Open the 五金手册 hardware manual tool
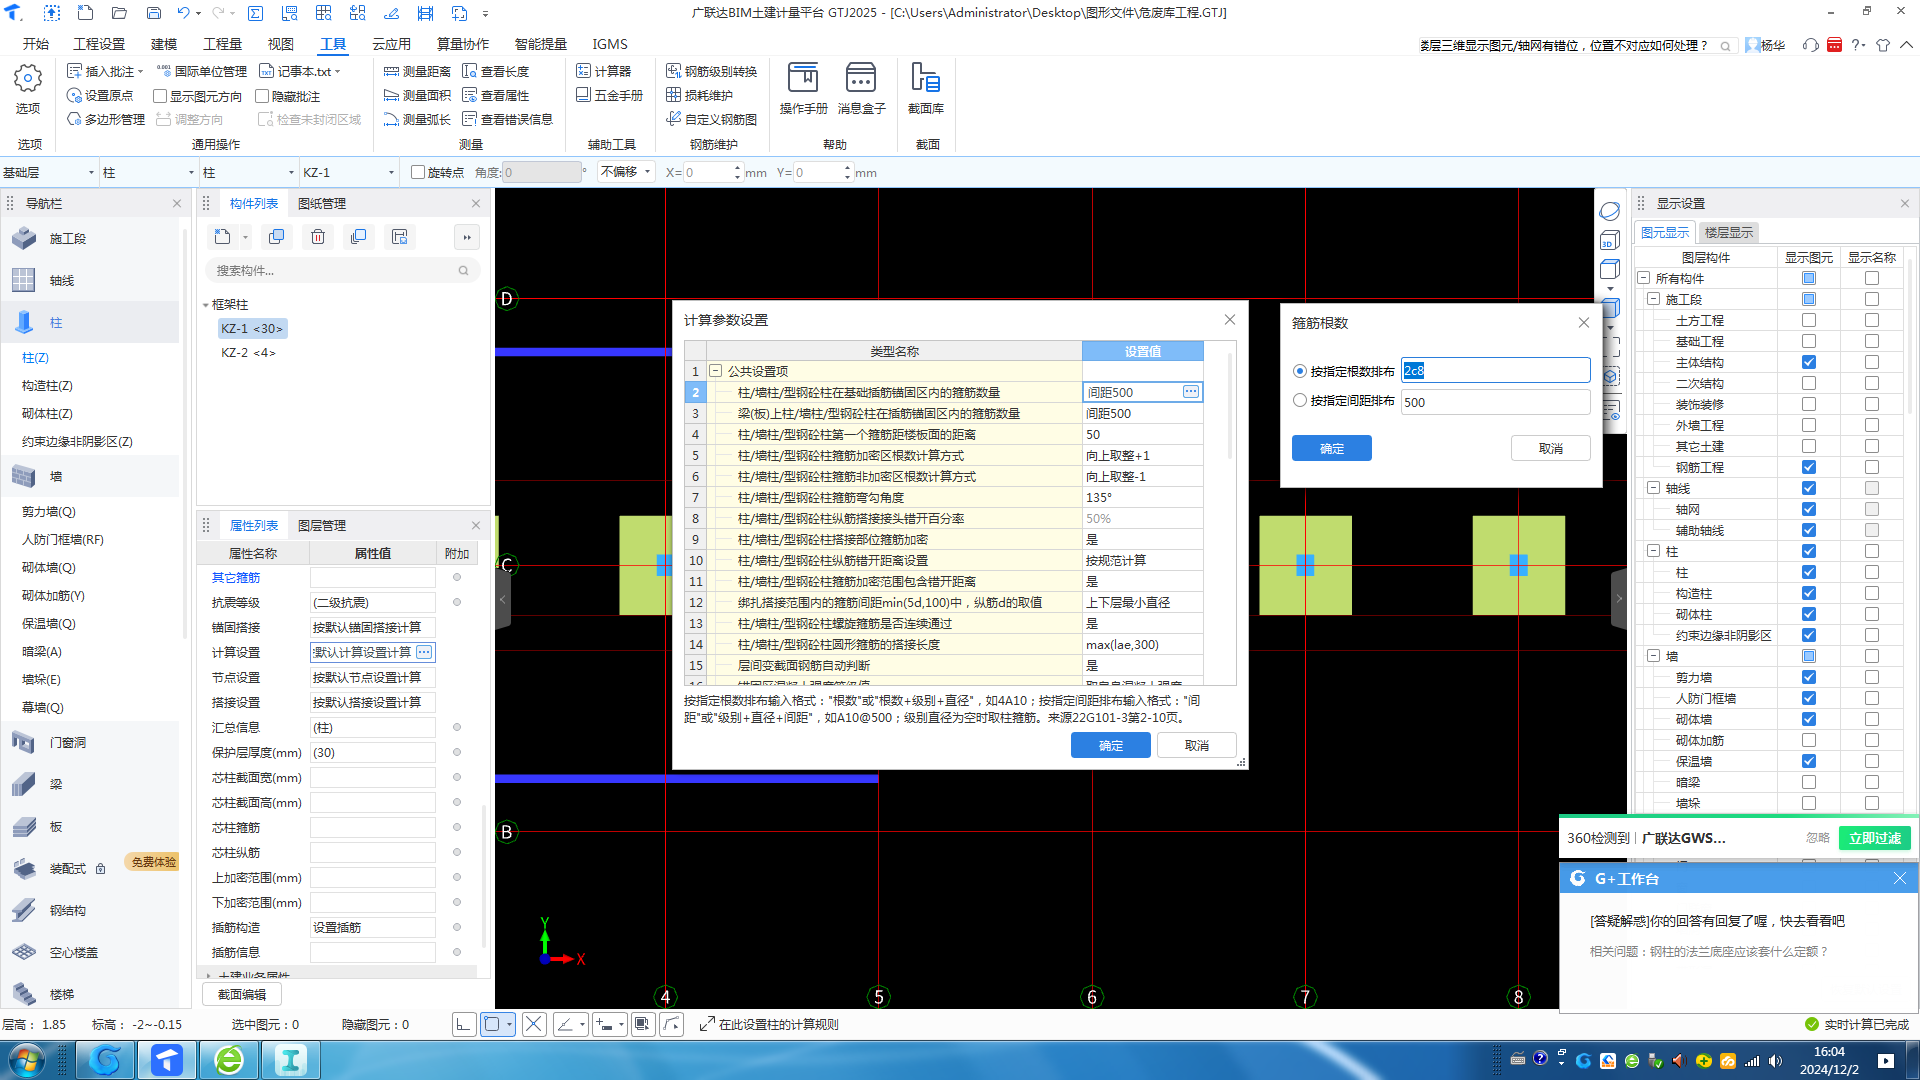 [609, 95]
